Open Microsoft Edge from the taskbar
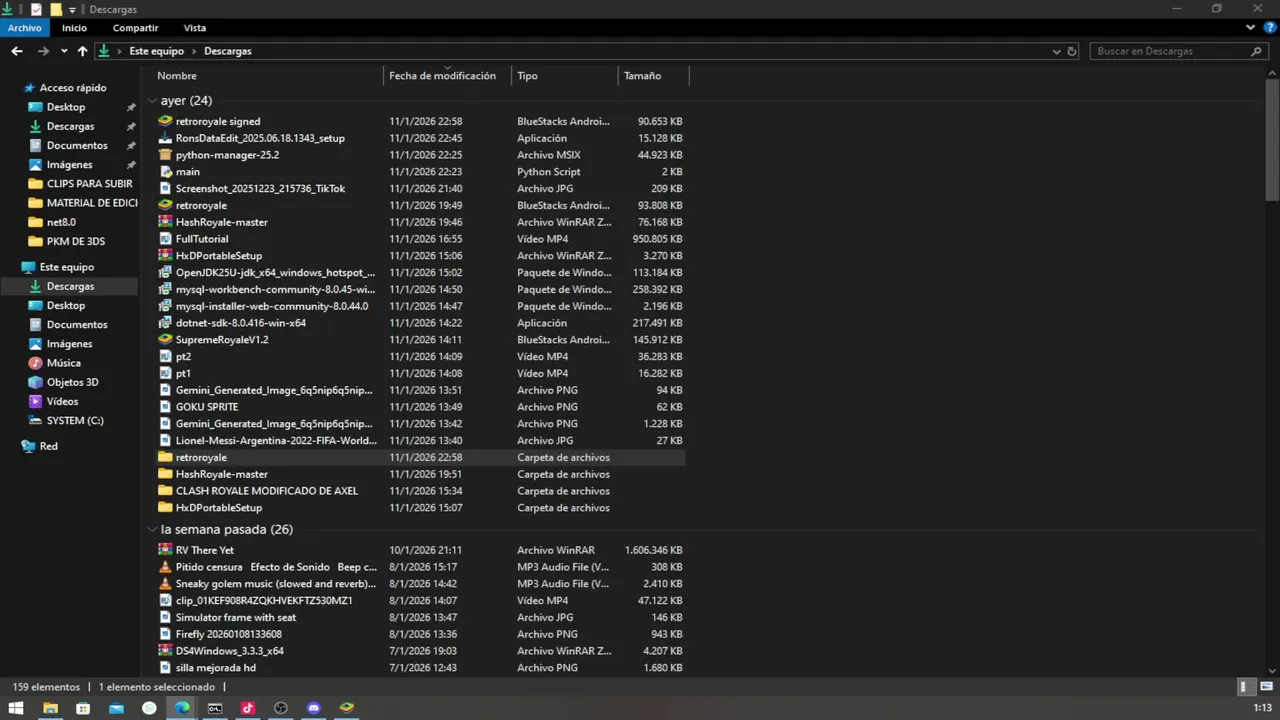This screenshot has height=720, width=1280. 182,708
